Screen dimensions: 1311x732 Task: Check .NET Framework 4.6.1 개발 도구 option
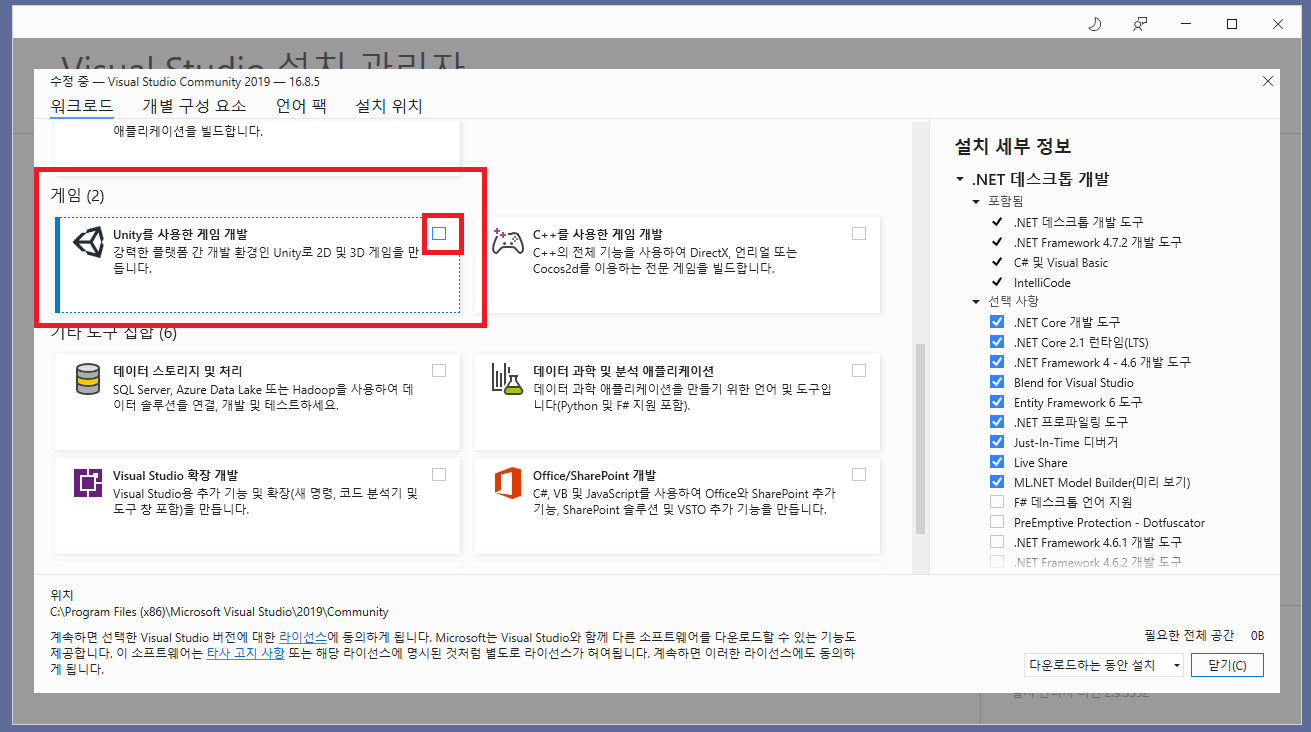click(997, 542)
